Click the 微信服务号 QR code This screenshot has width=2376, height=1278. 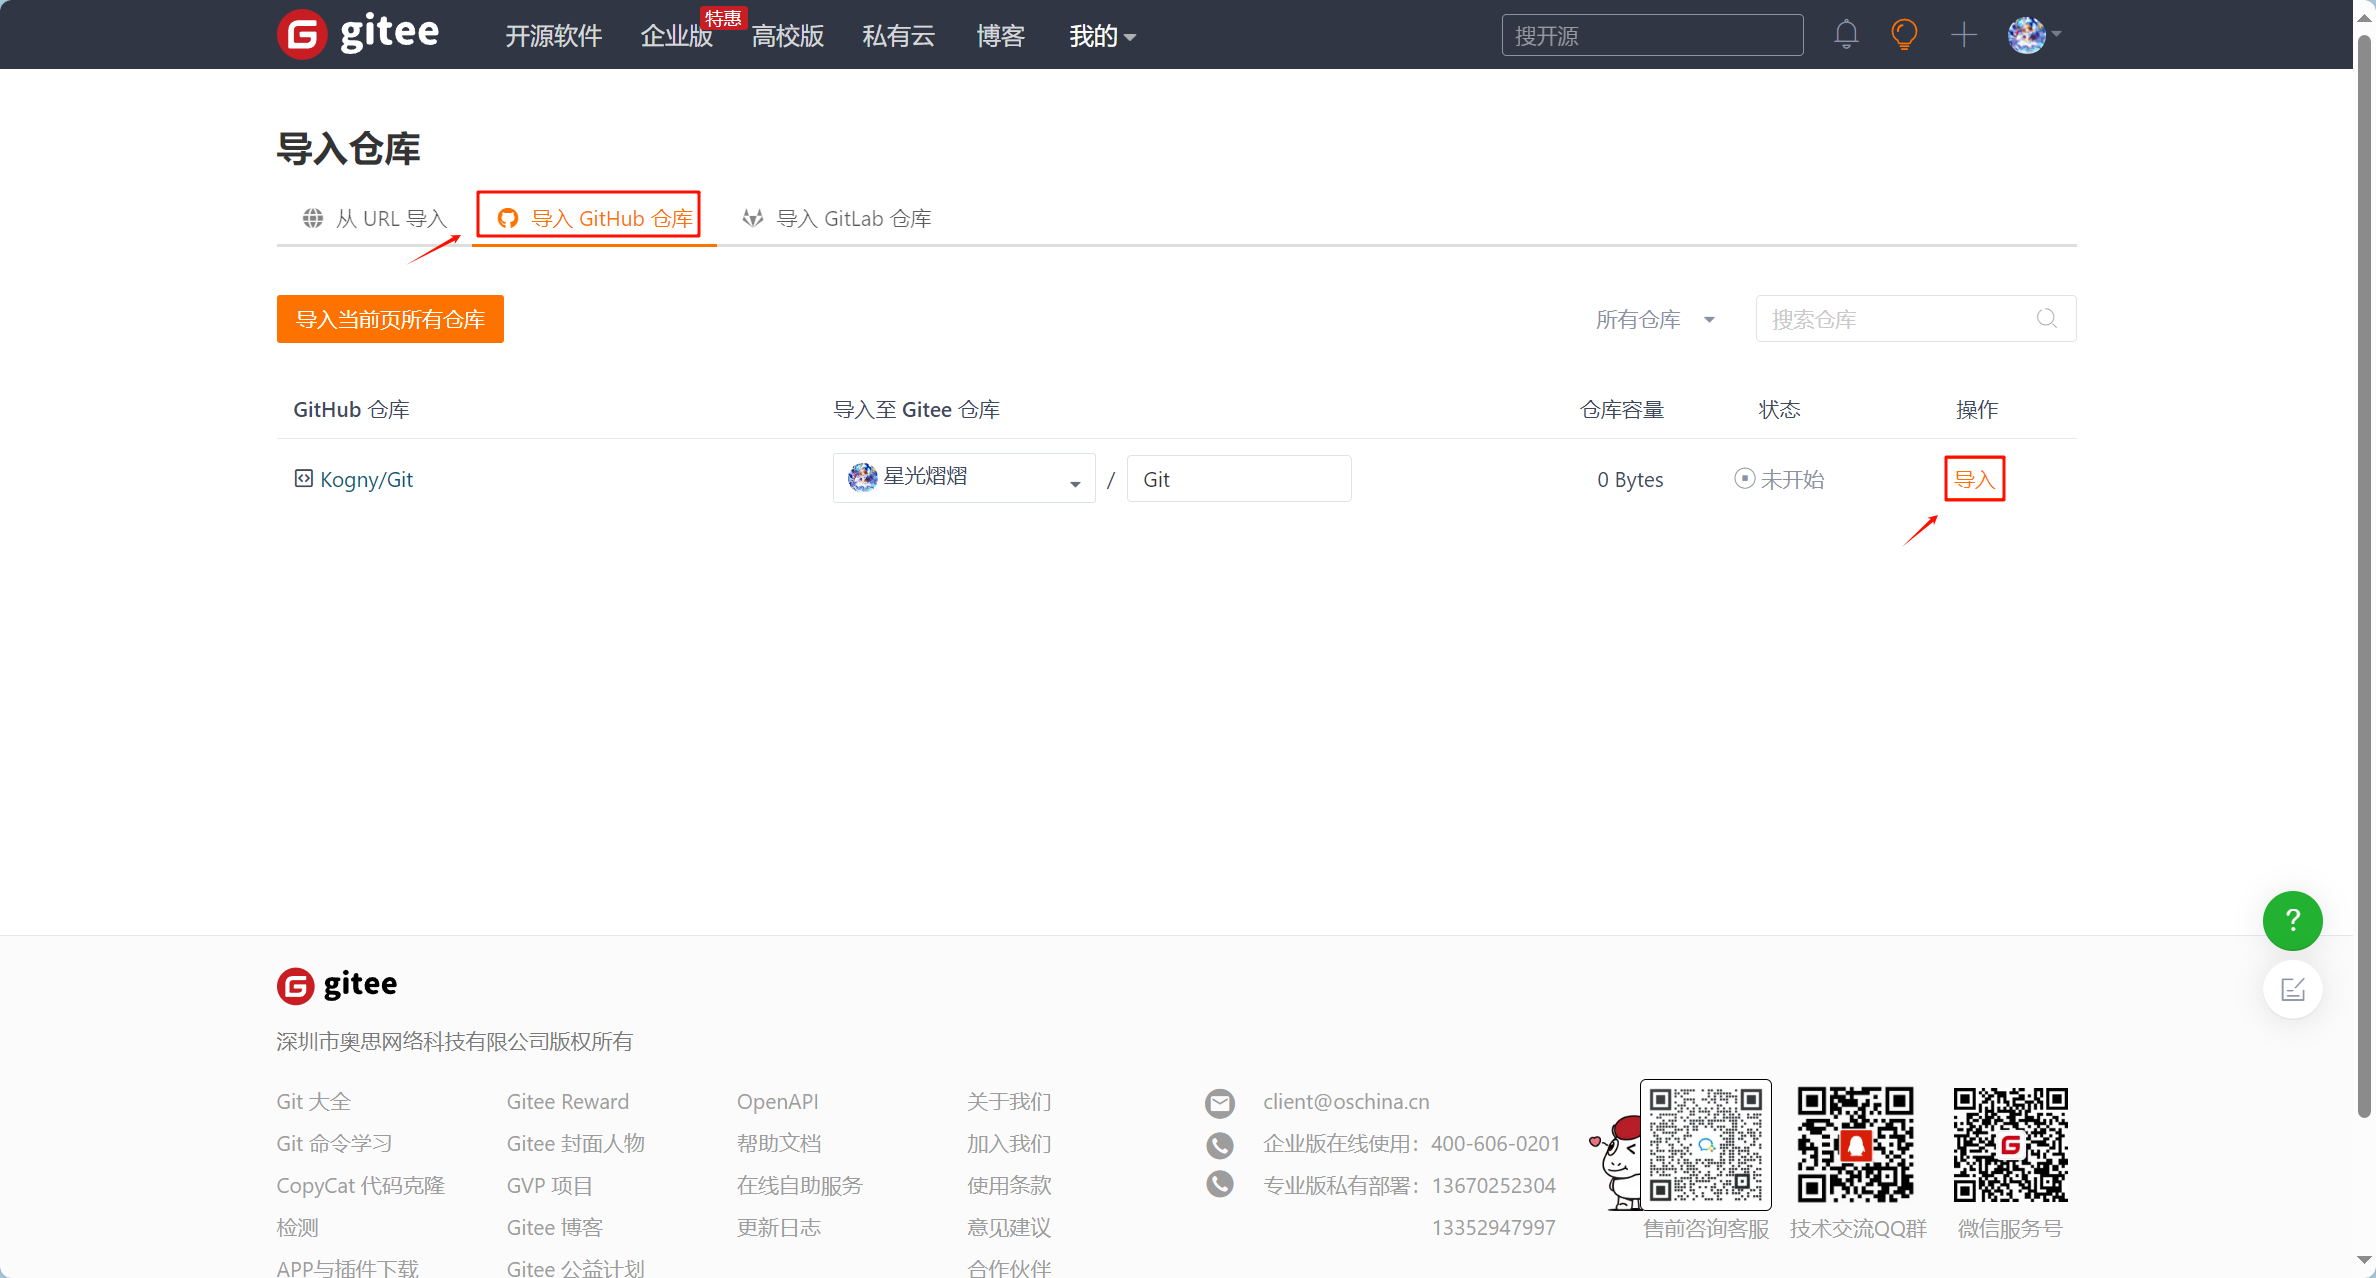pos(2010,1144)
